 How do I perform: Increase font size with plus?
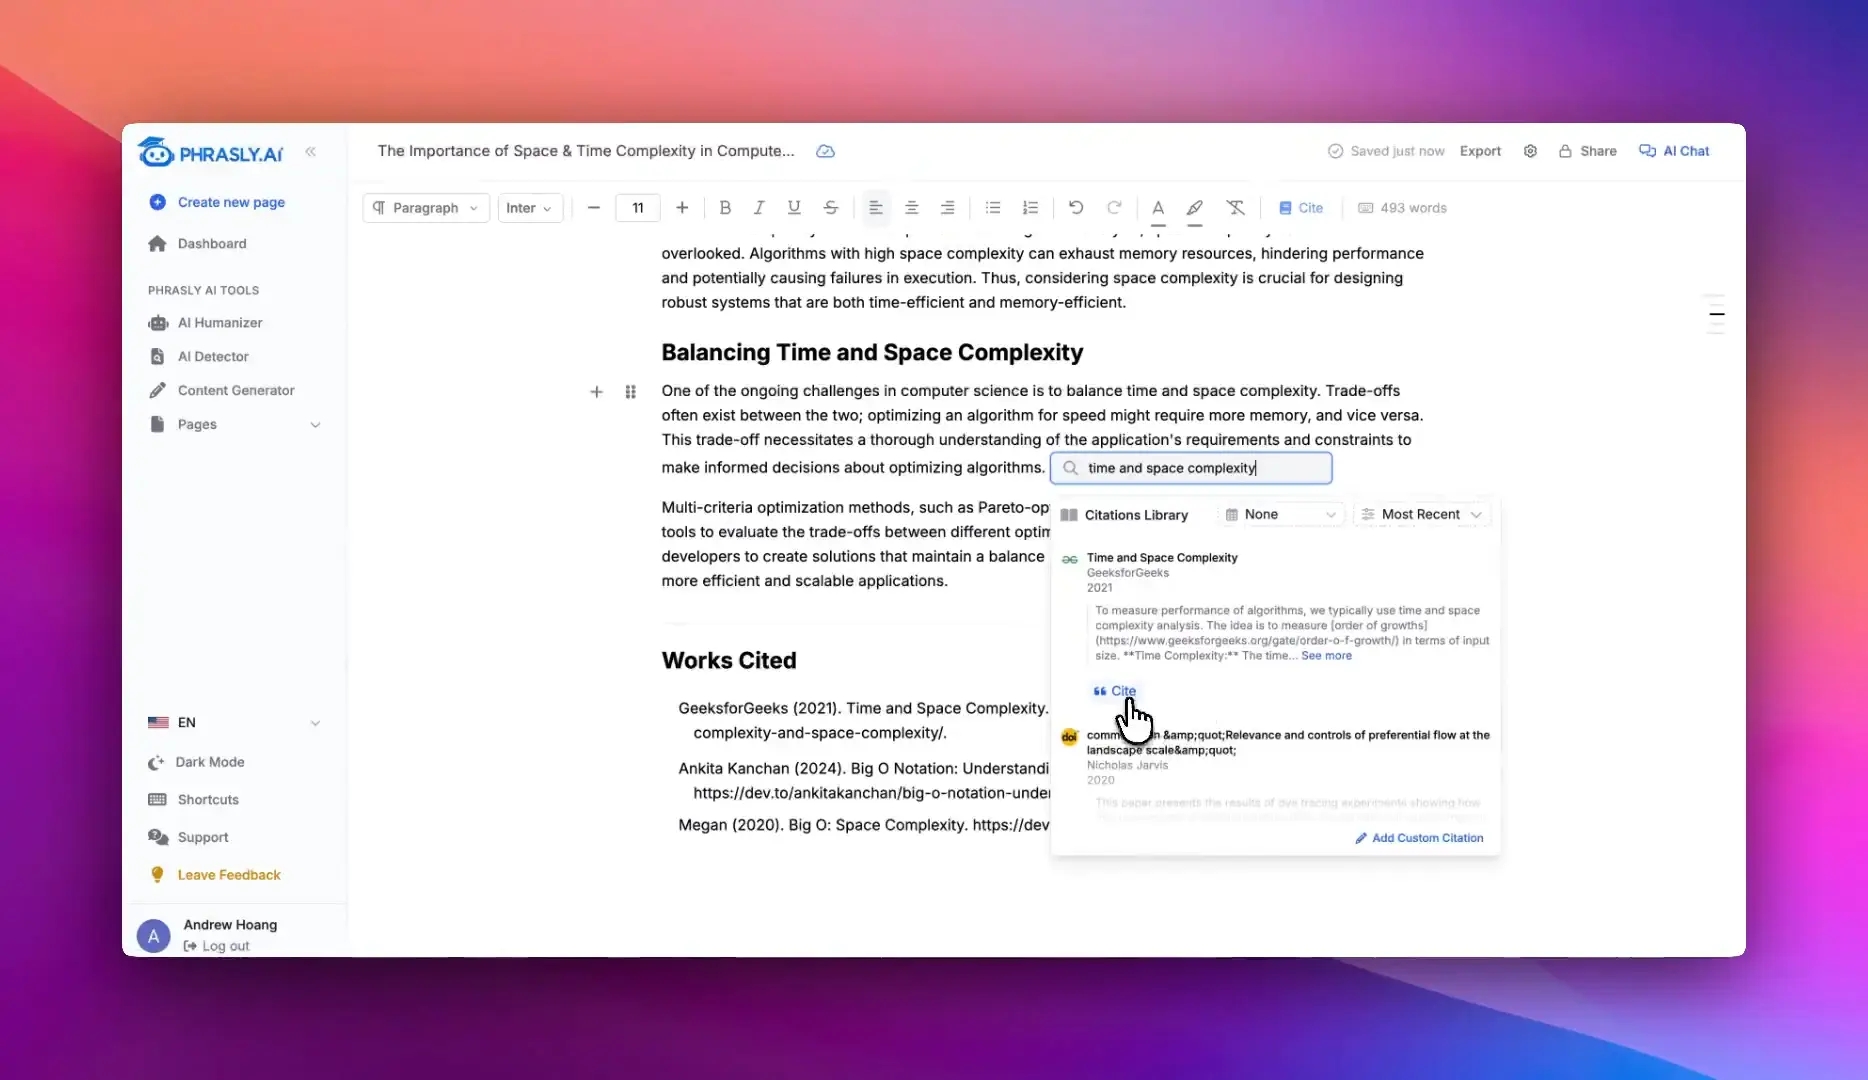pyautogui.click(x=682, y=208)
